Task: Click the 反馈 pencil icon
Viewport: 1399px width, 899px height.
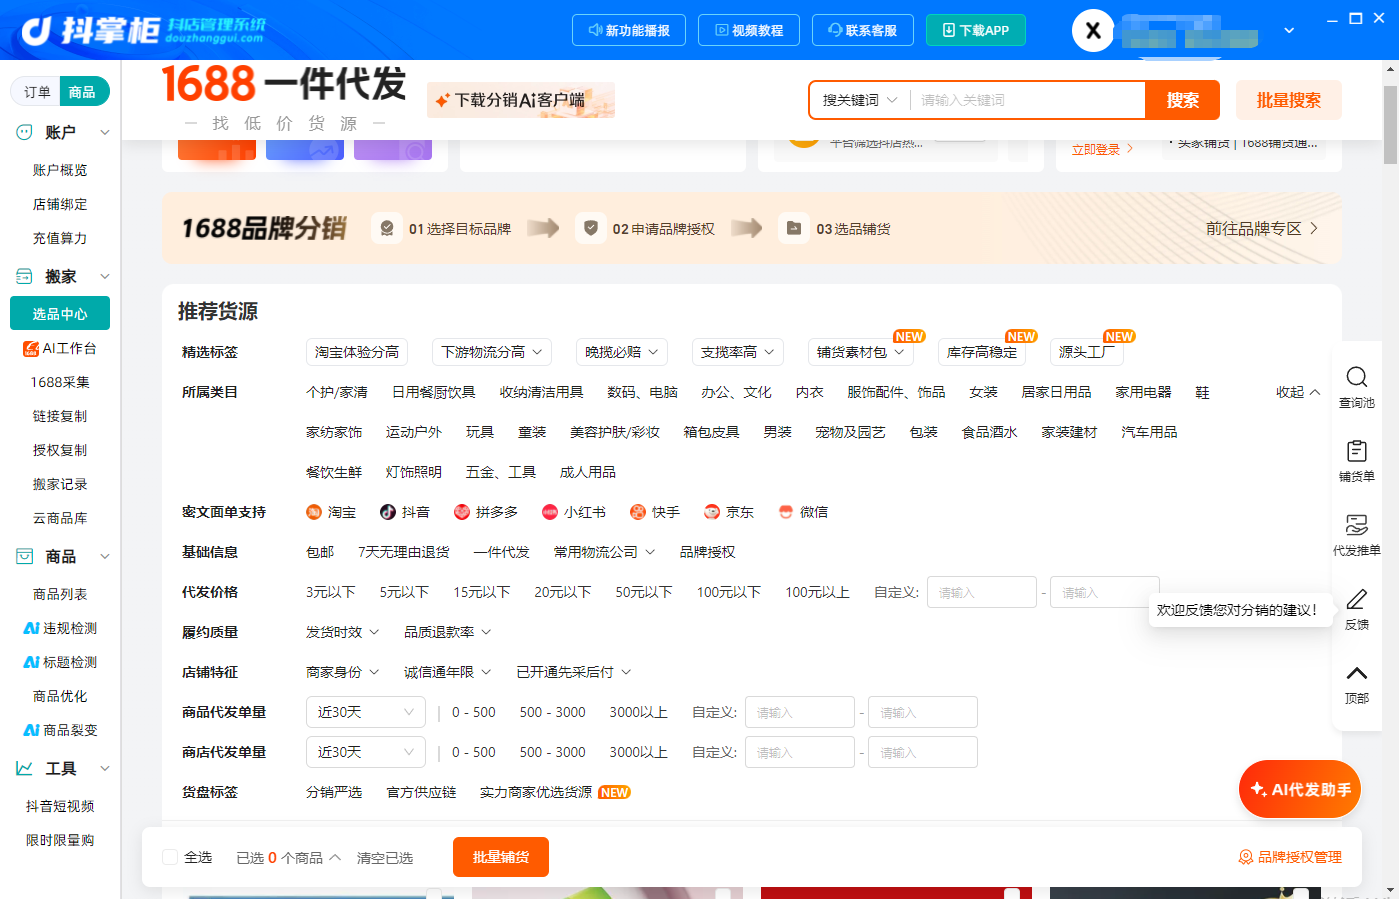Action: (x=1356, y=599)
